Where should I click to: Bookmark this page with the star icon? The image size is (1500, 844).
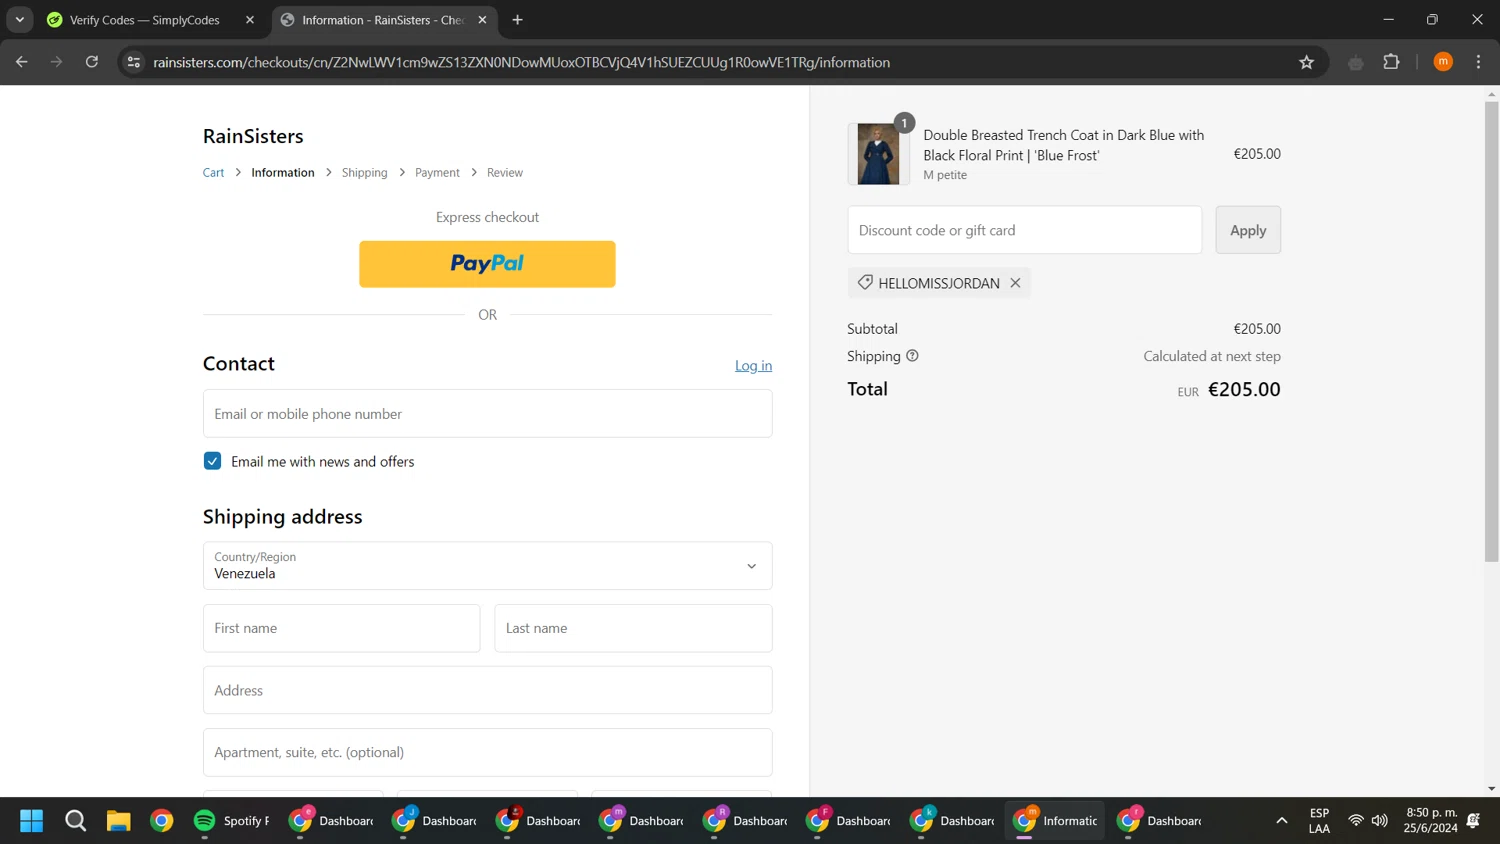coord(1306,62)
